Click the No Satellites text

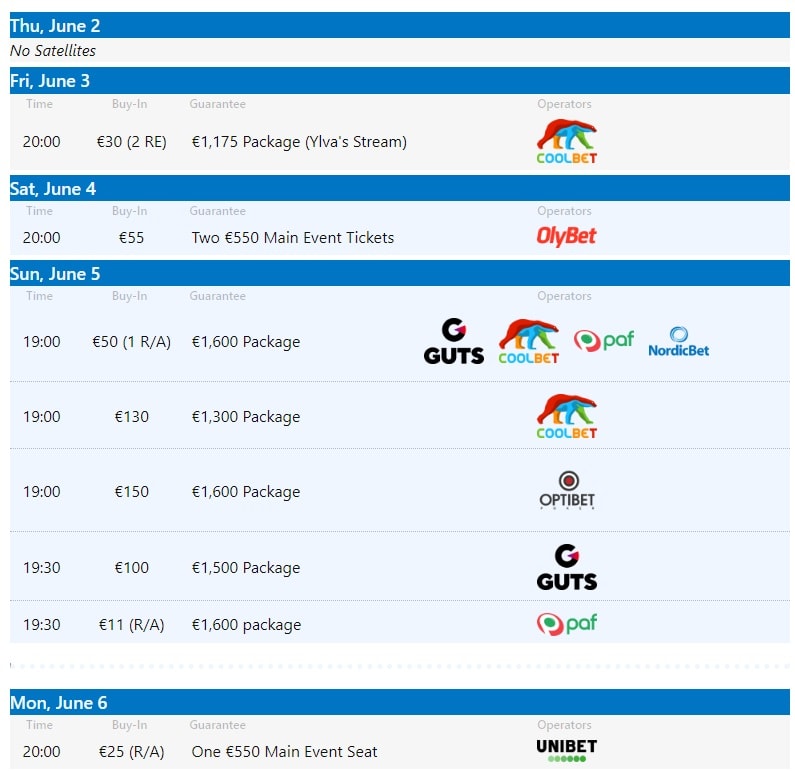(x=53, y=51)
